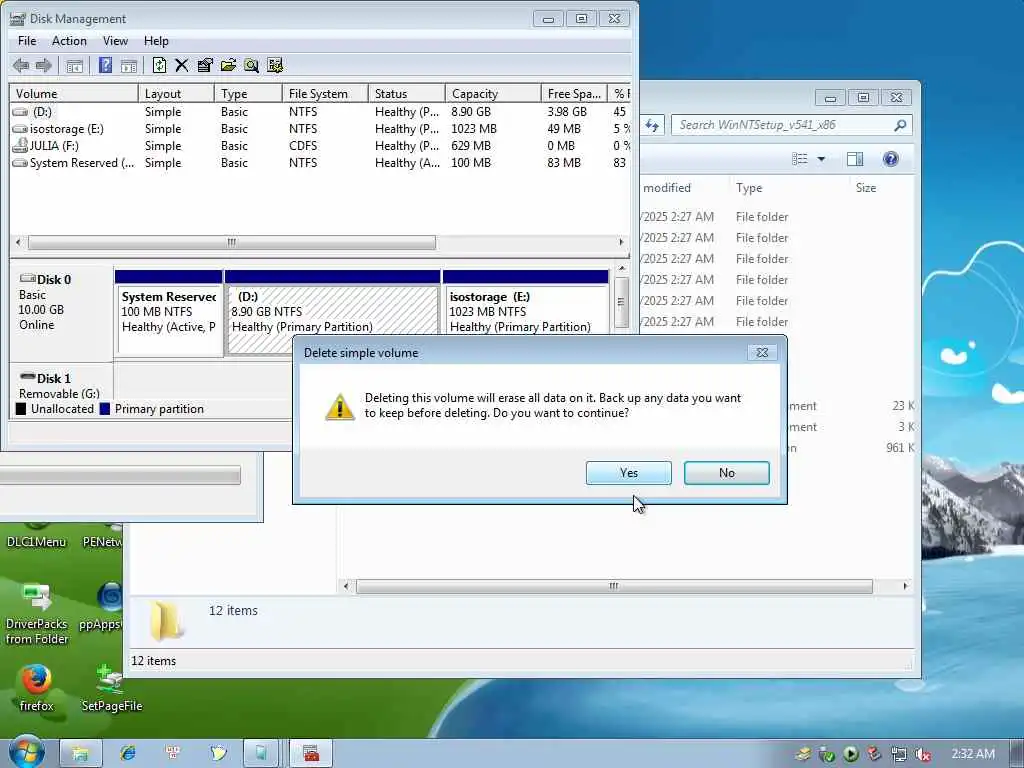Open the firefox desktop shortcut
Viewport: 1024px width, 768px height.
pos(36,688)
